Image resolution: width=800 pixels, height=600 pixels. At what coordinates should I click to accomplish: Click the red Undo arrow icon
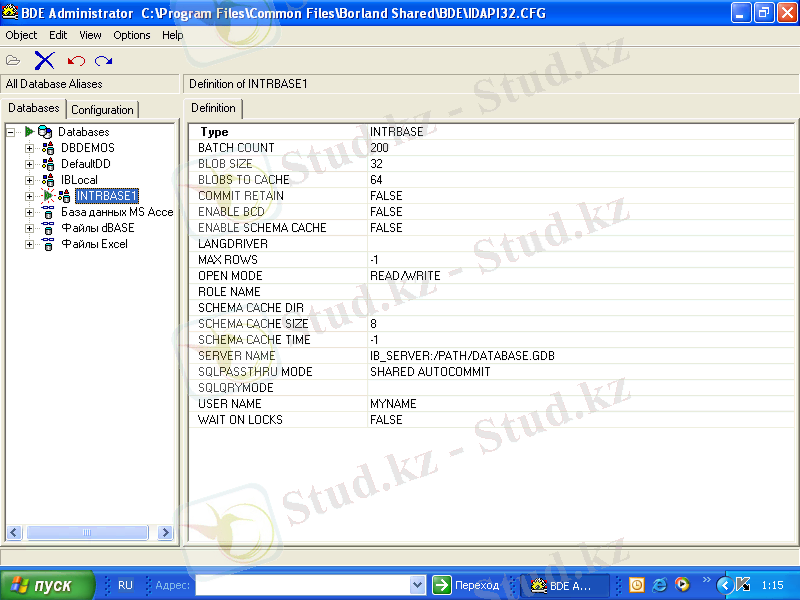click(x=76, y=61)
